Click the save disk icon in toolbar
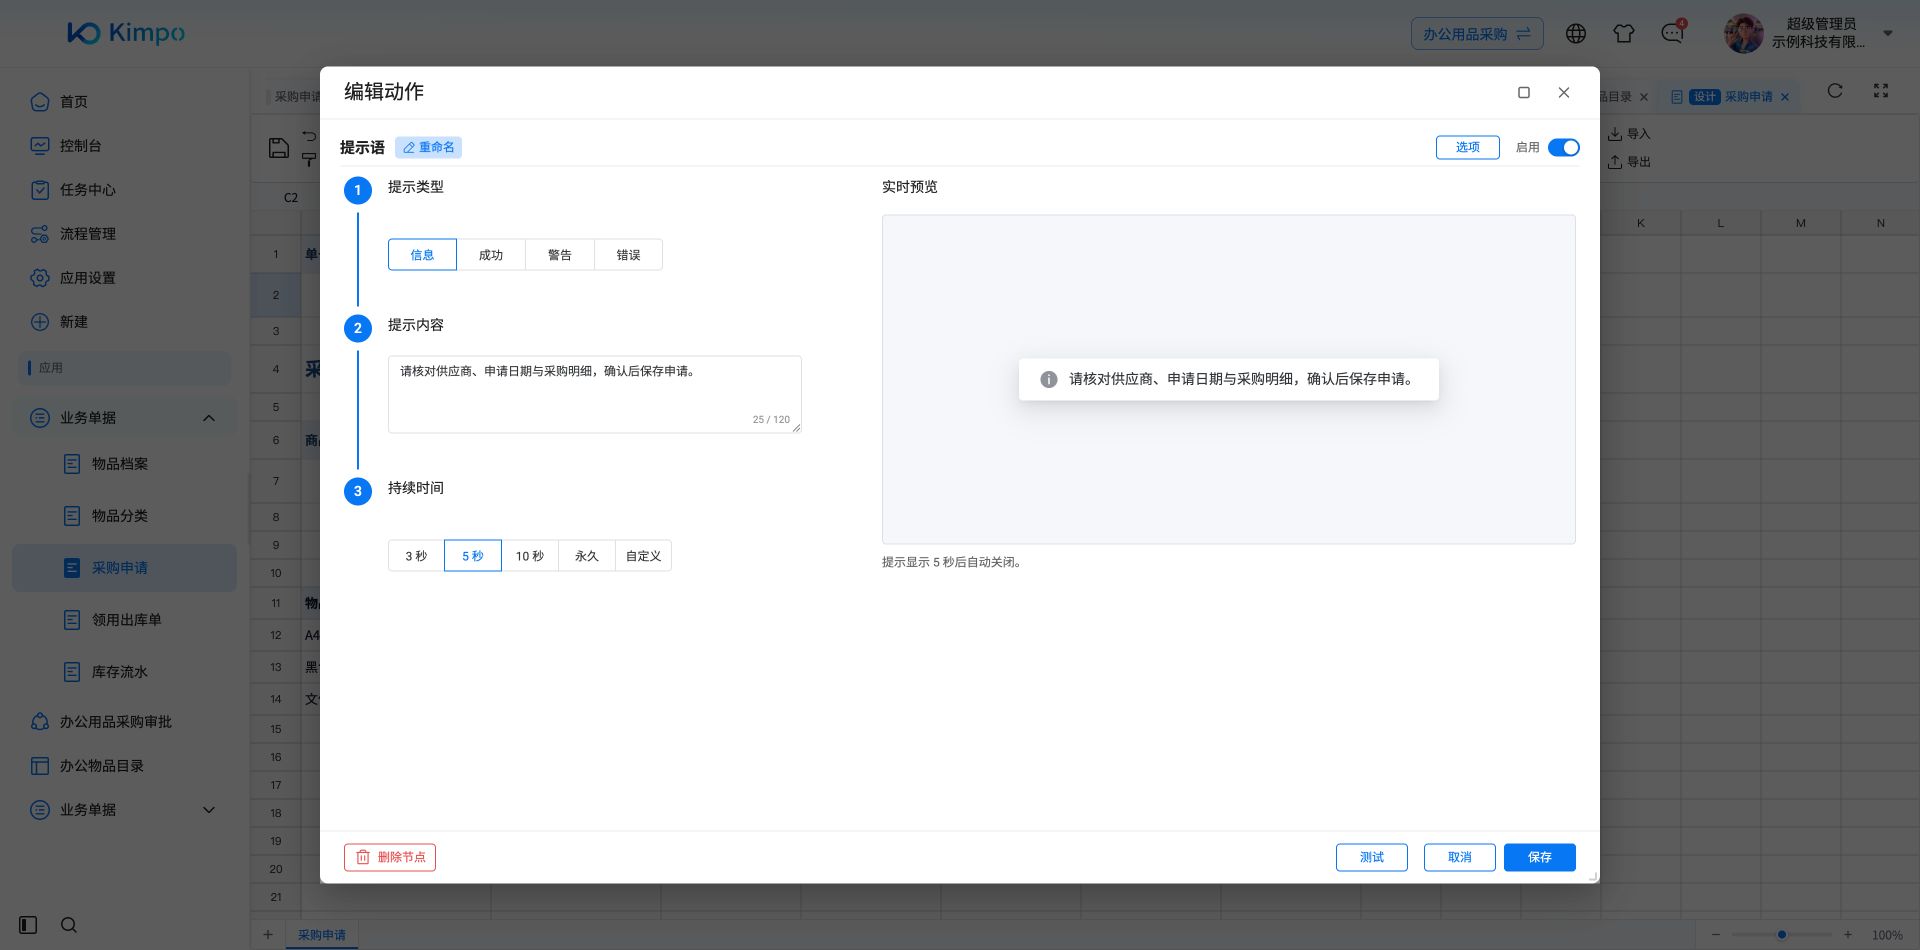 (279, 148)
